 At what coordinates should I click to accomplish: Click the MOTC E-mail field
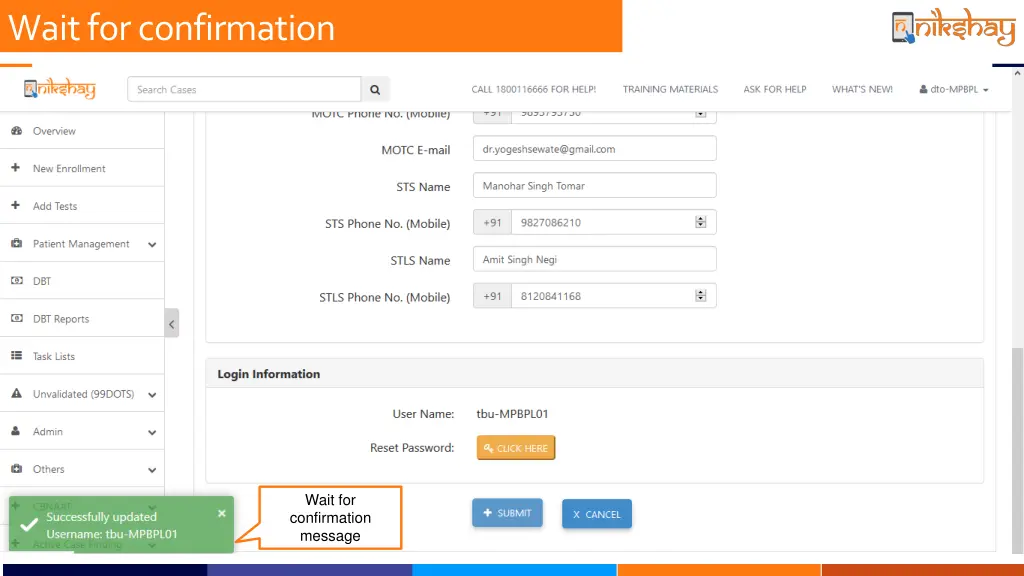594,149
